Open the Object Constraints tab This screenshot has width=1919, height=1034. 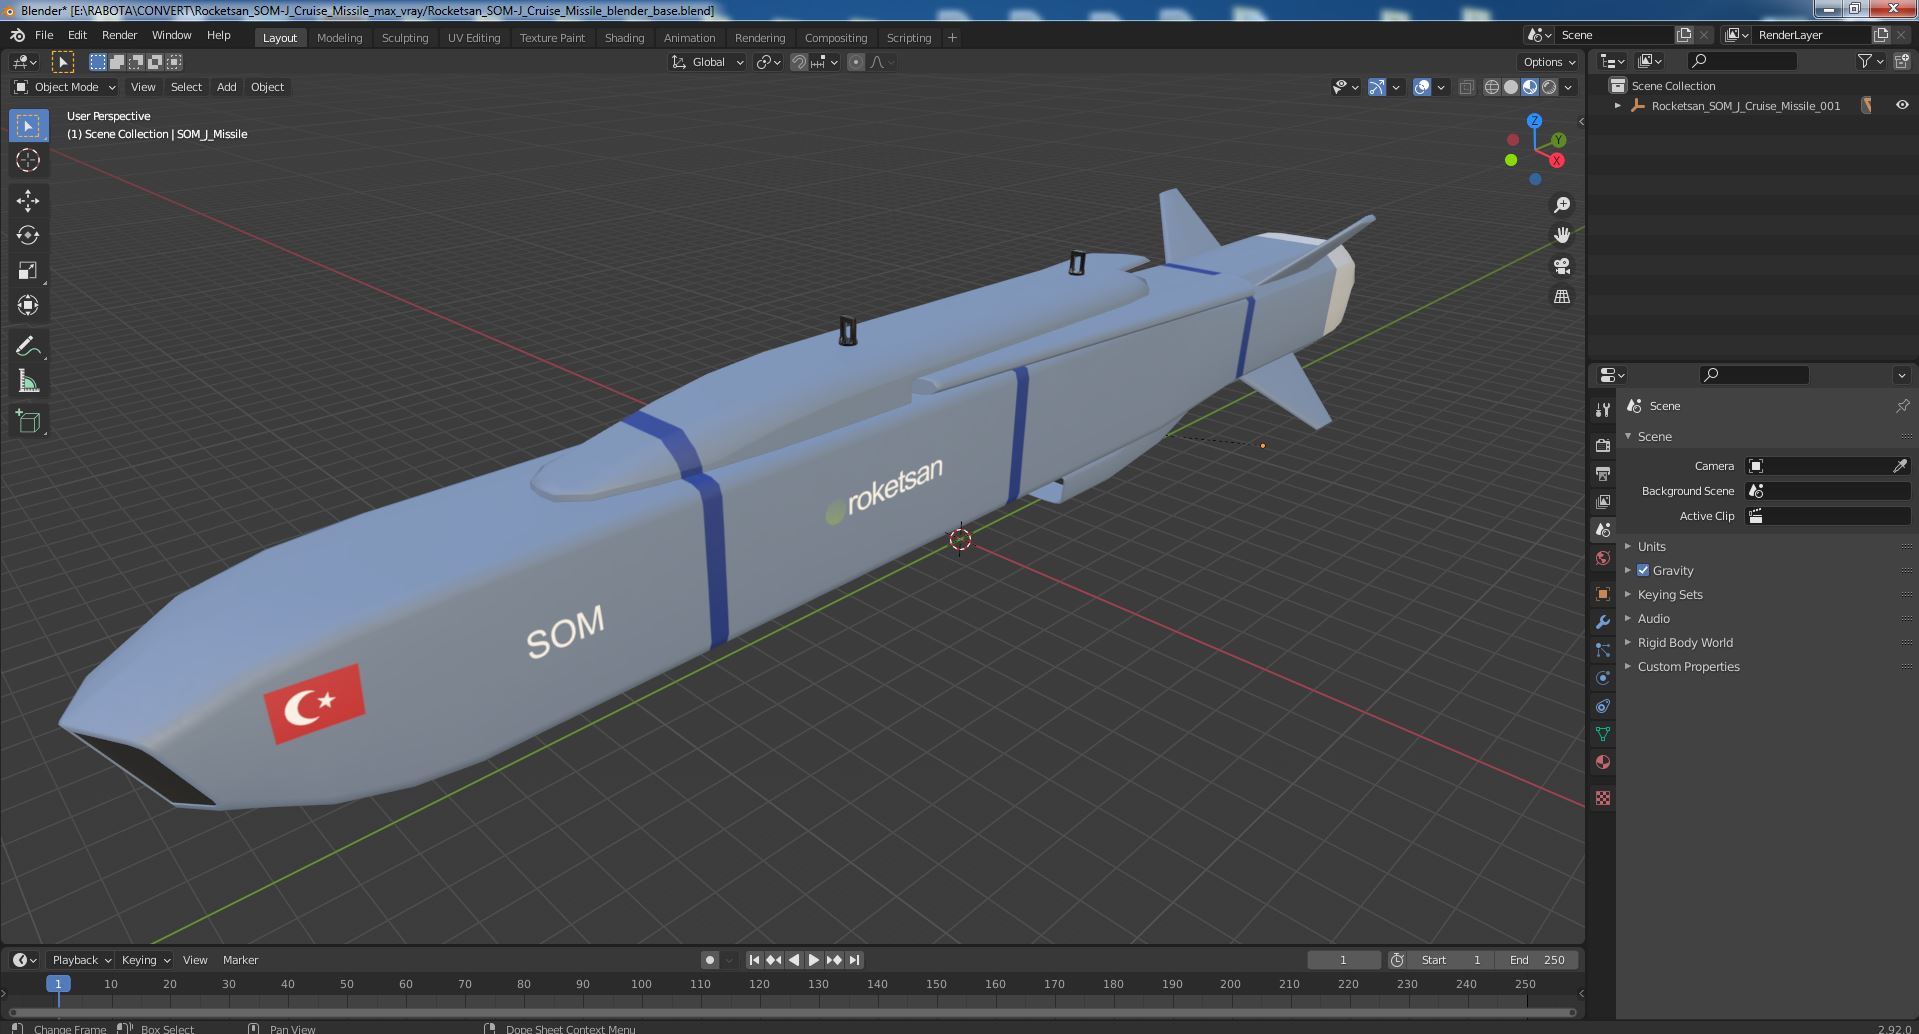1603,706
